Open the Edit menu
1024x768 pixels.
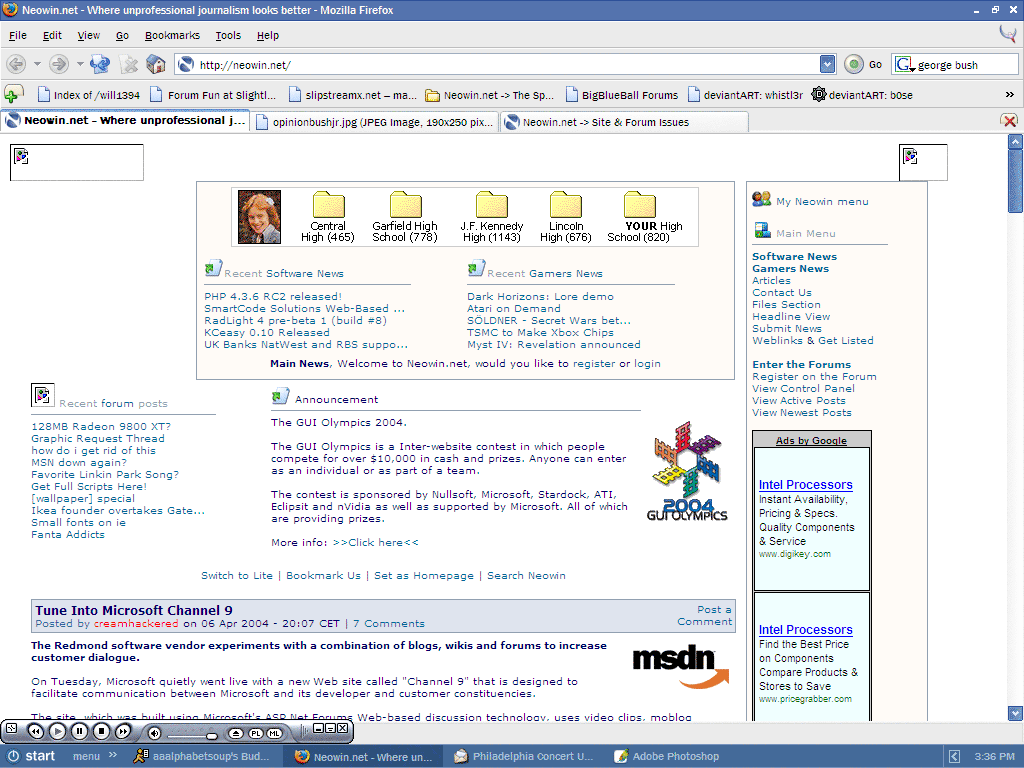coord(52,35)
